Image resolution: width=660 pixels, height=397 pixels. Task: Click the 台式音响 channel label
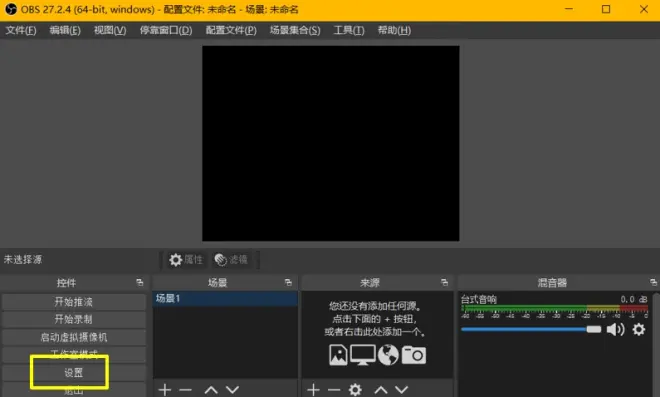pyautogui.click(x=479, y=299)
